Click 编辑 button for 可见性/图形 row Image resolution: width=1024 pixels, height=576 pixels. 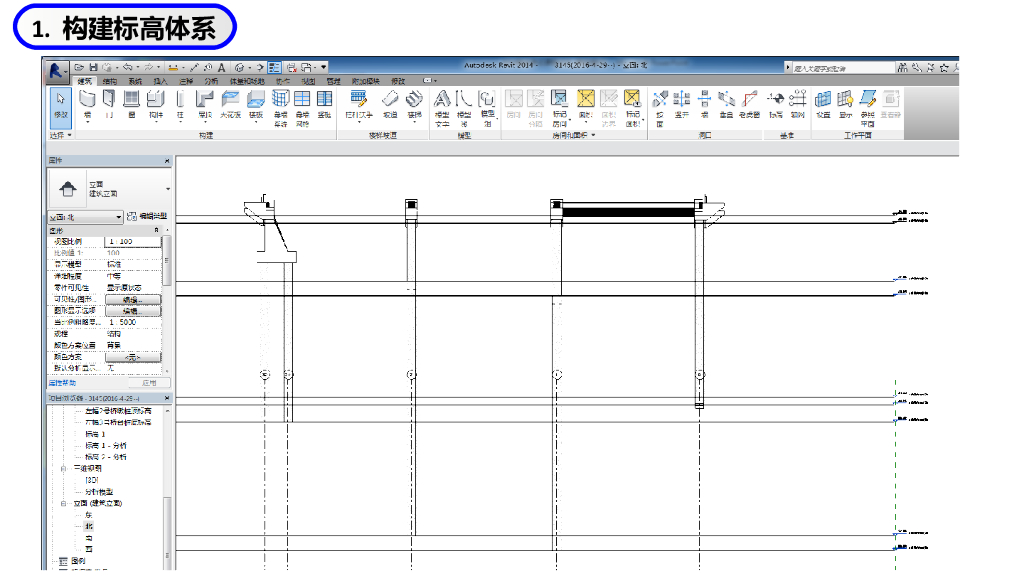133,300
